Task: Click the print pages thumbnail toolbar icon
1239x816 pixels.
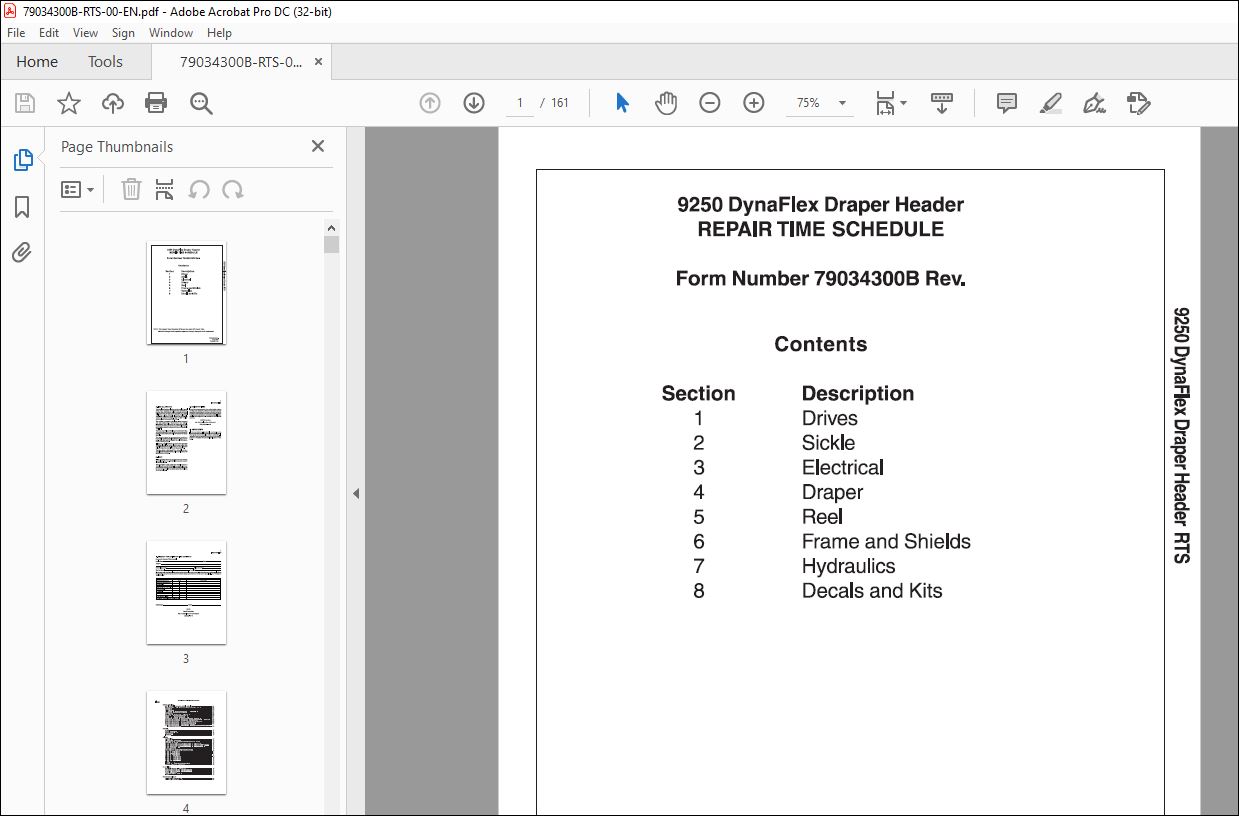Action: tap(165, 190)
